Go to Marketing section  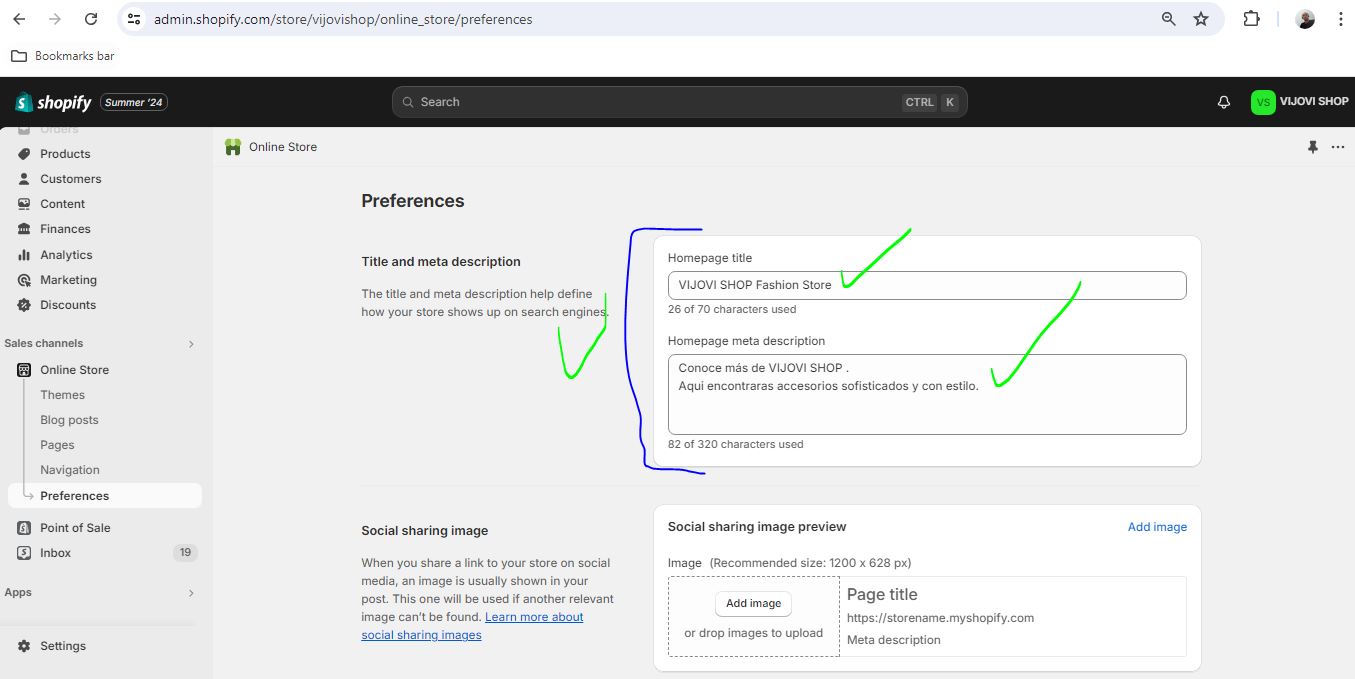tap(68, 280)
